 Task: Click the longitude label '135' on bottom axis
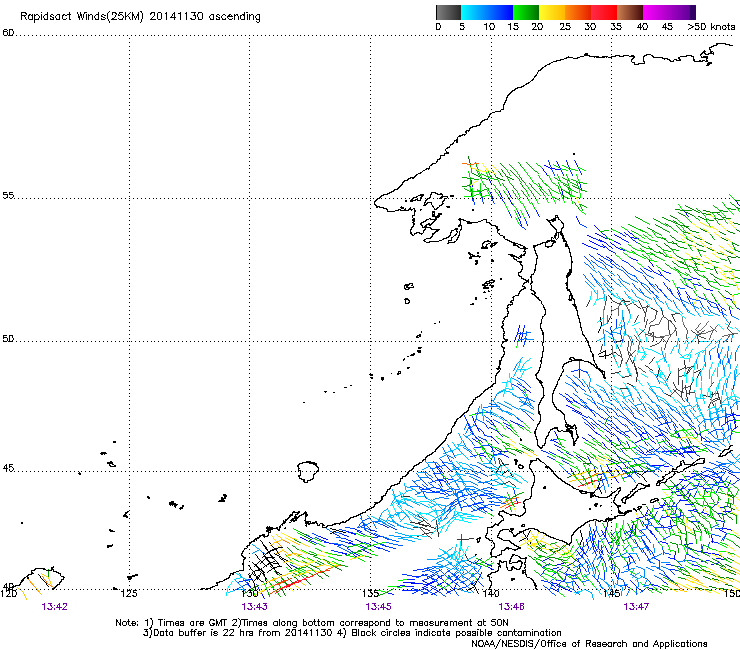coord(371,593)
